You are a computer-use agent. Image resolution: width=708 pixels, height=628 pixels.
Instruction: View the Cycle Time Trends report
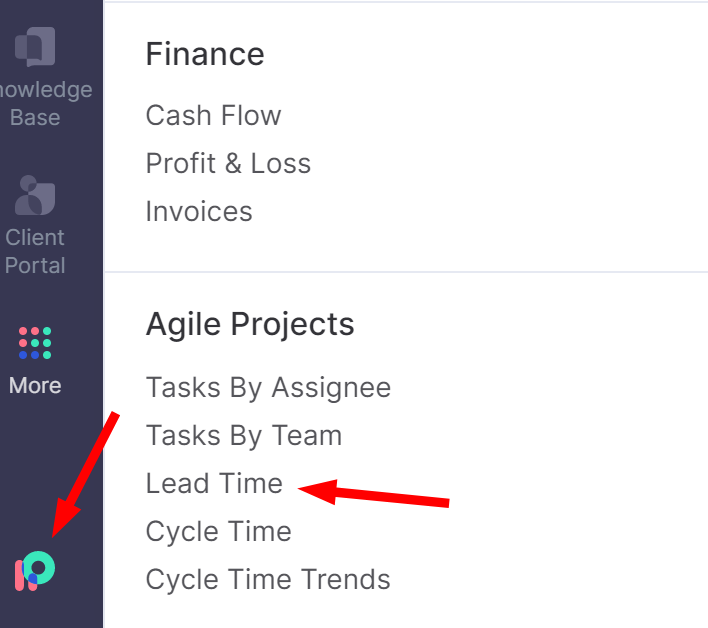pyautogui.click(x=268, y=579)
